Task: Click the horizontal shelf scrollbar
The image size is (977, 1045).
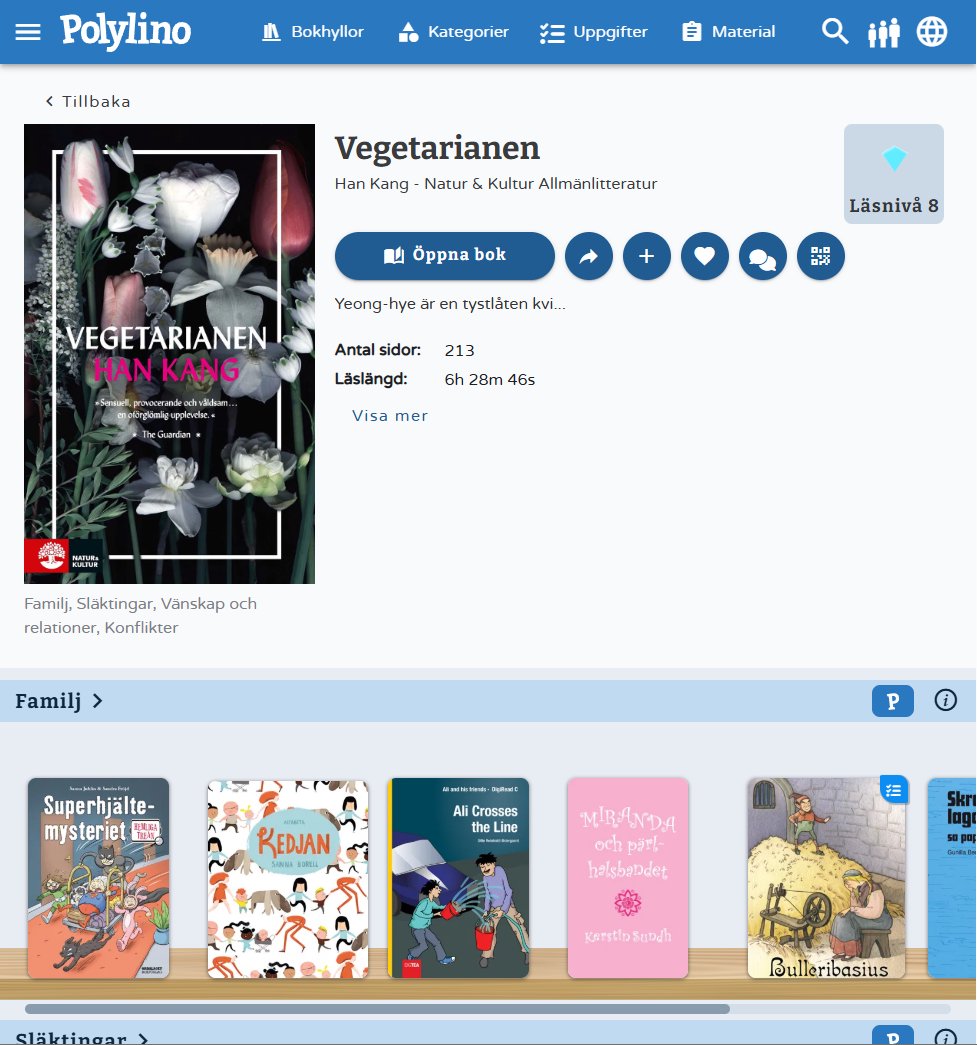Action: pyautogui.click(x=377, y=1009)
